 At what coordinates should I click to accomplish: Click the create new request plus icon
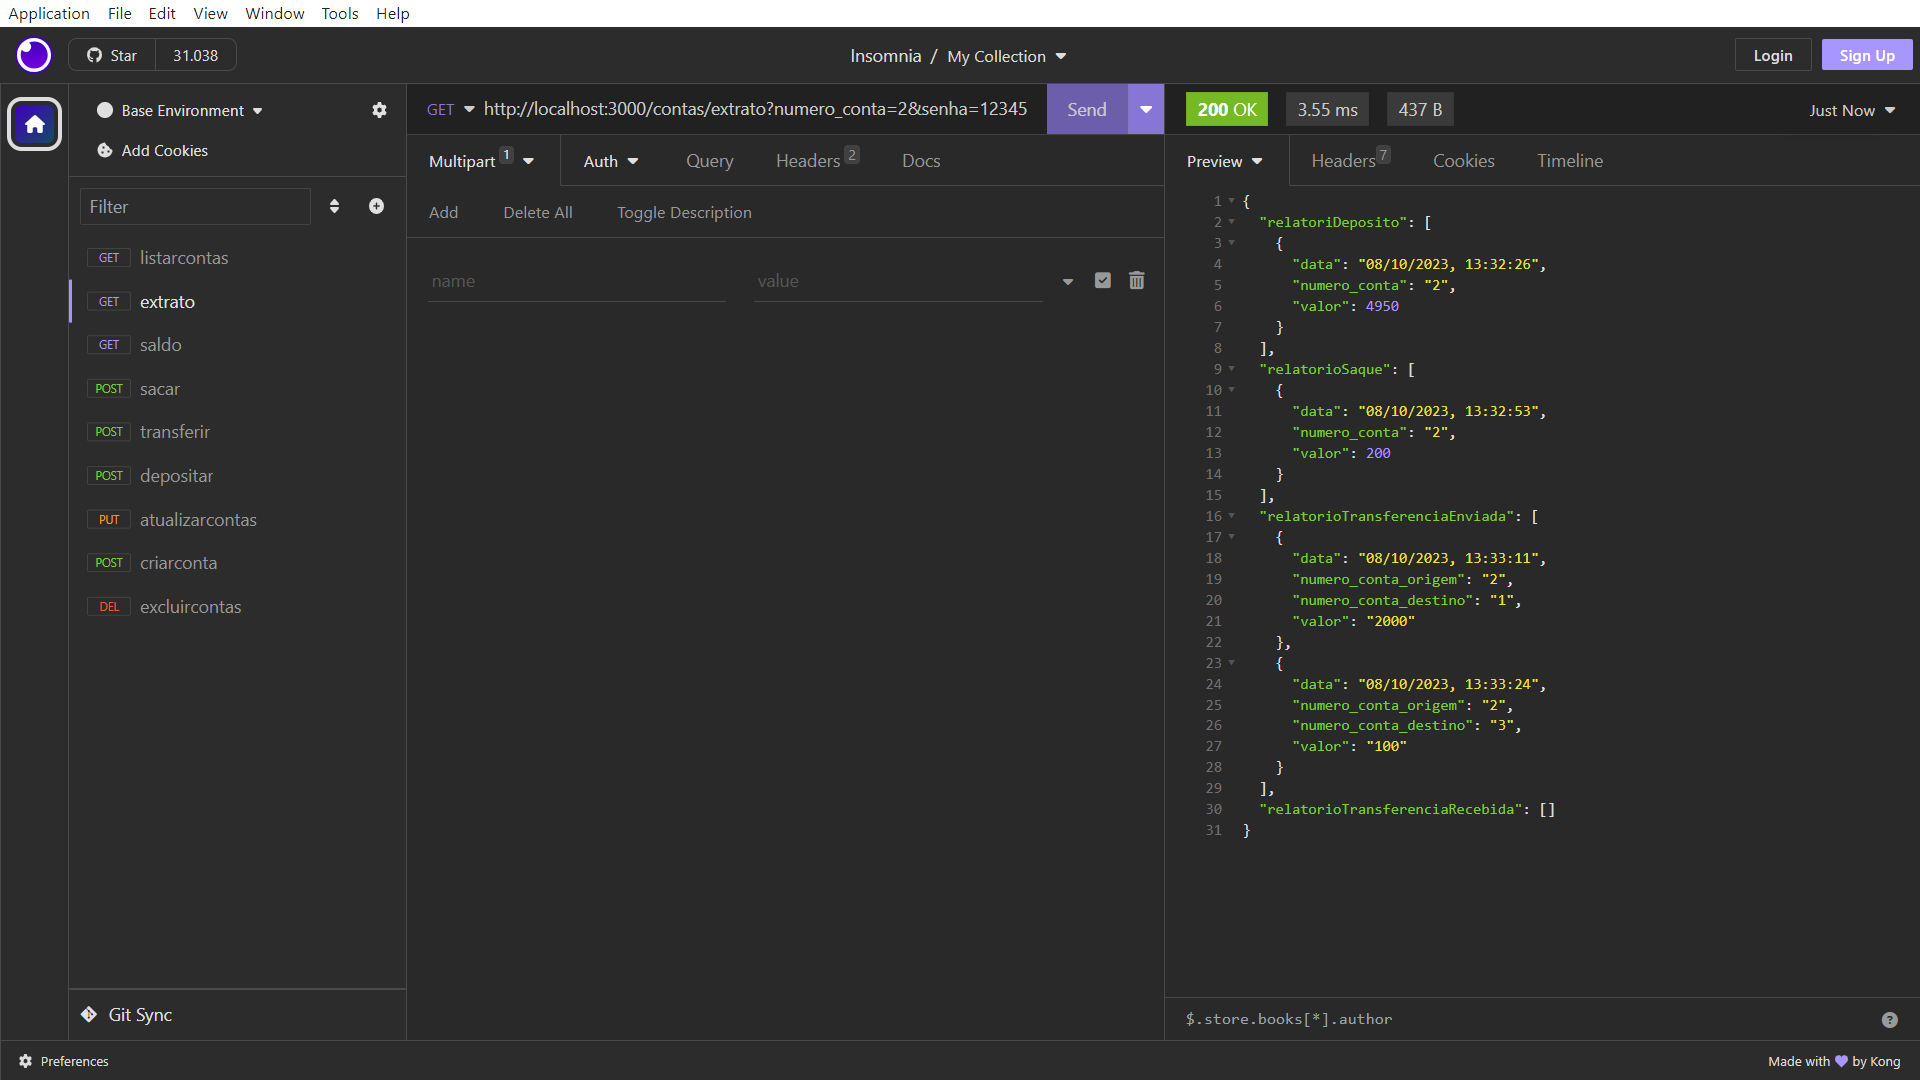376,206
